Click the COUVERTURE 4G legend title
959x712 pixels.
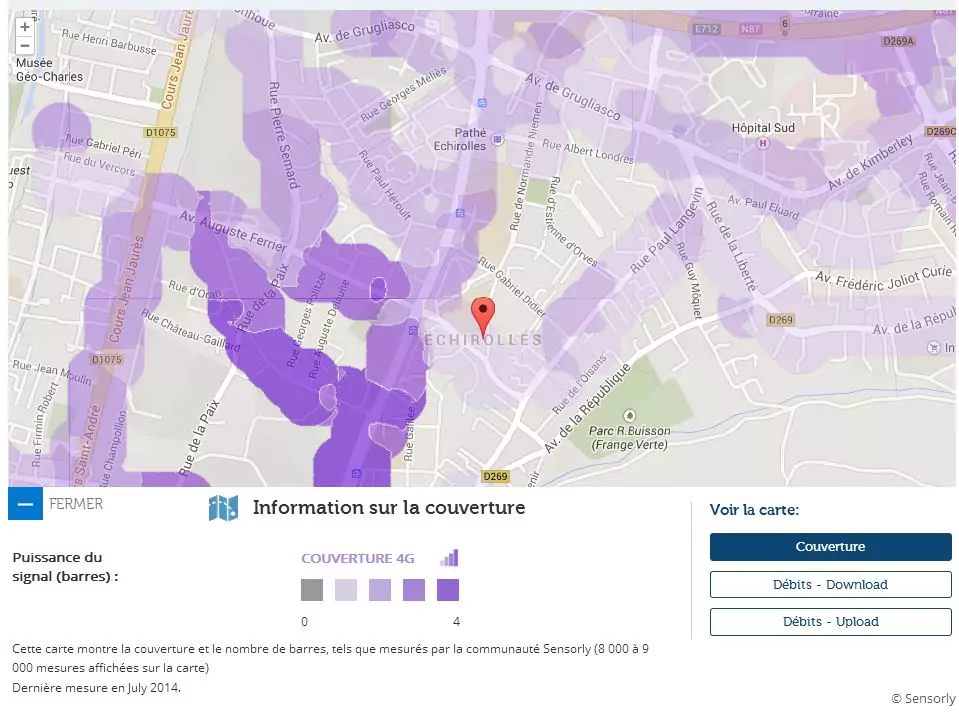[358, 558]
